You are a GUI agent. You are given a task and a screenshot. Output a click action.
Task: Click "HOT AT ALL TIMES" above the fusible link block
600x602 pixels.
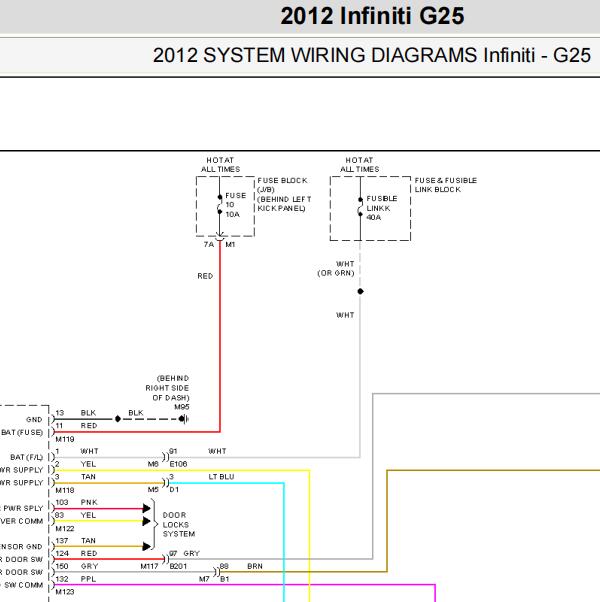(x=359, y=165)
